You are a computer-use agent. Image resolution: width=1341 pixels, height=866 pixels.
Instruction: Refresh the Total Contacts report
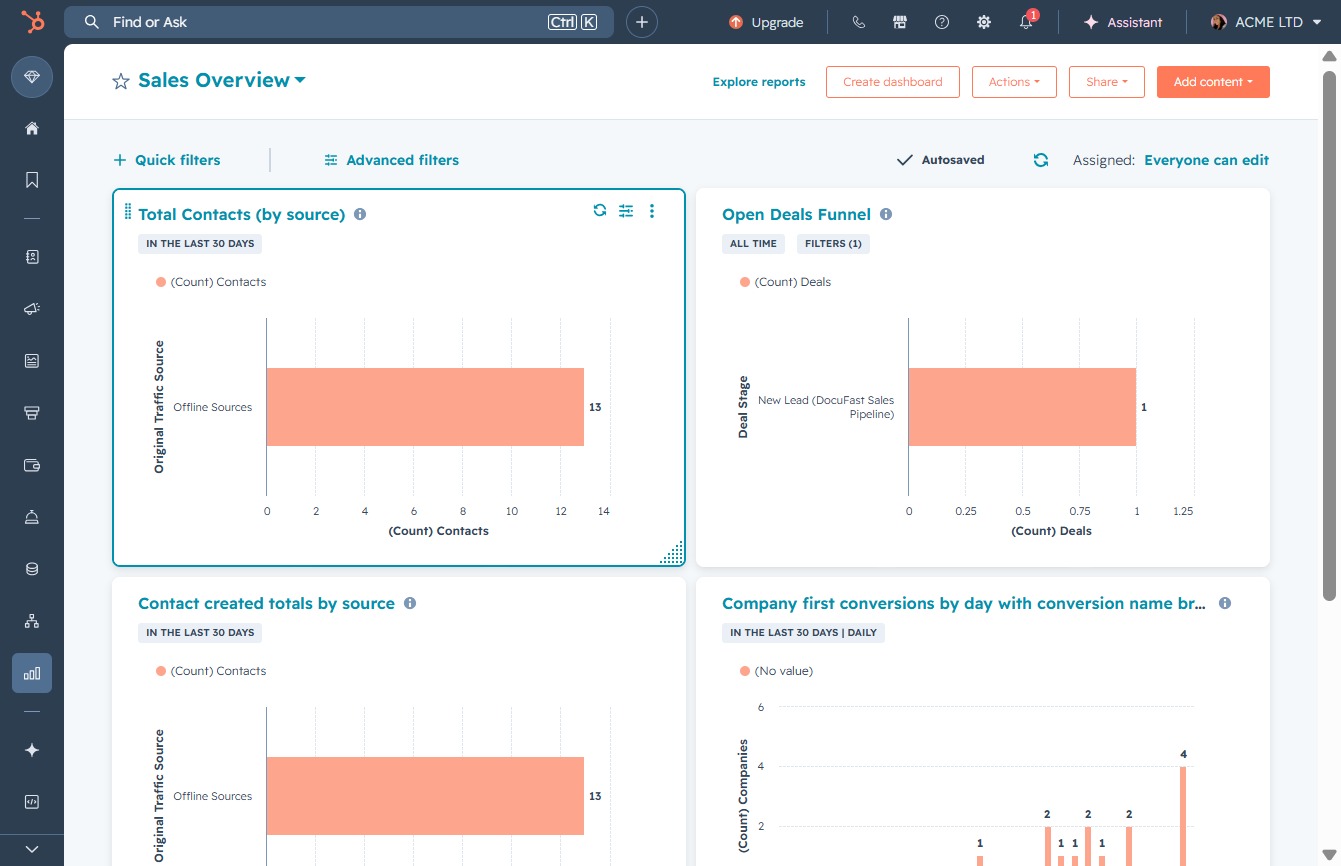coord(600,210)
